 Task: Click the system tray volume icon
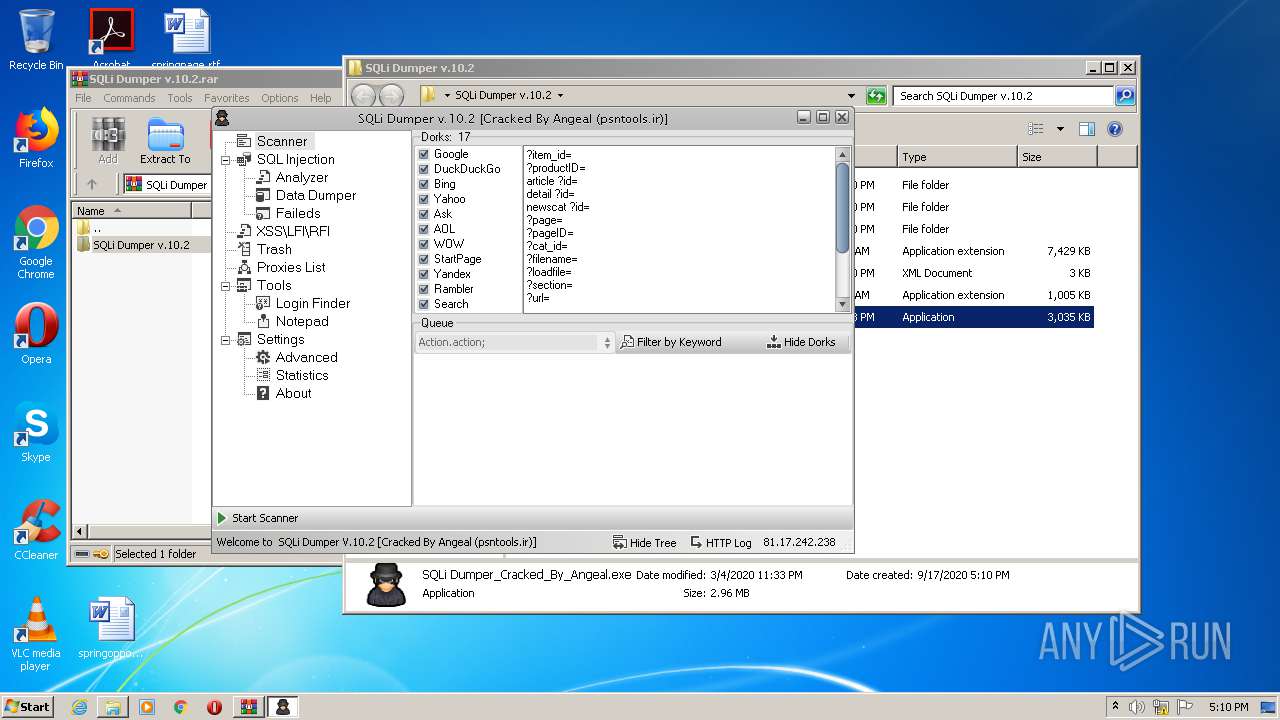click(x=1137, y=707)
